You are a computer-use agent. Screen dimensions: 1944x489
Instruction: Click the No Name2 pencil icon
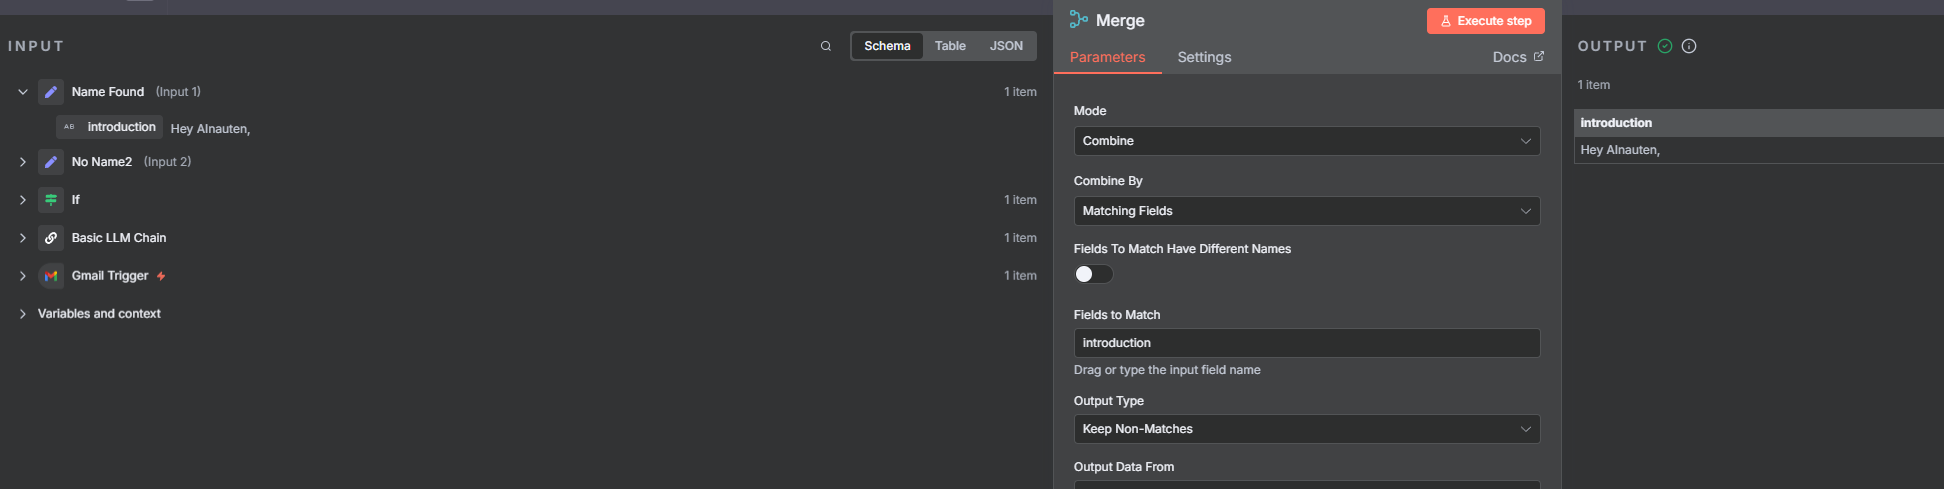point(51,162)
